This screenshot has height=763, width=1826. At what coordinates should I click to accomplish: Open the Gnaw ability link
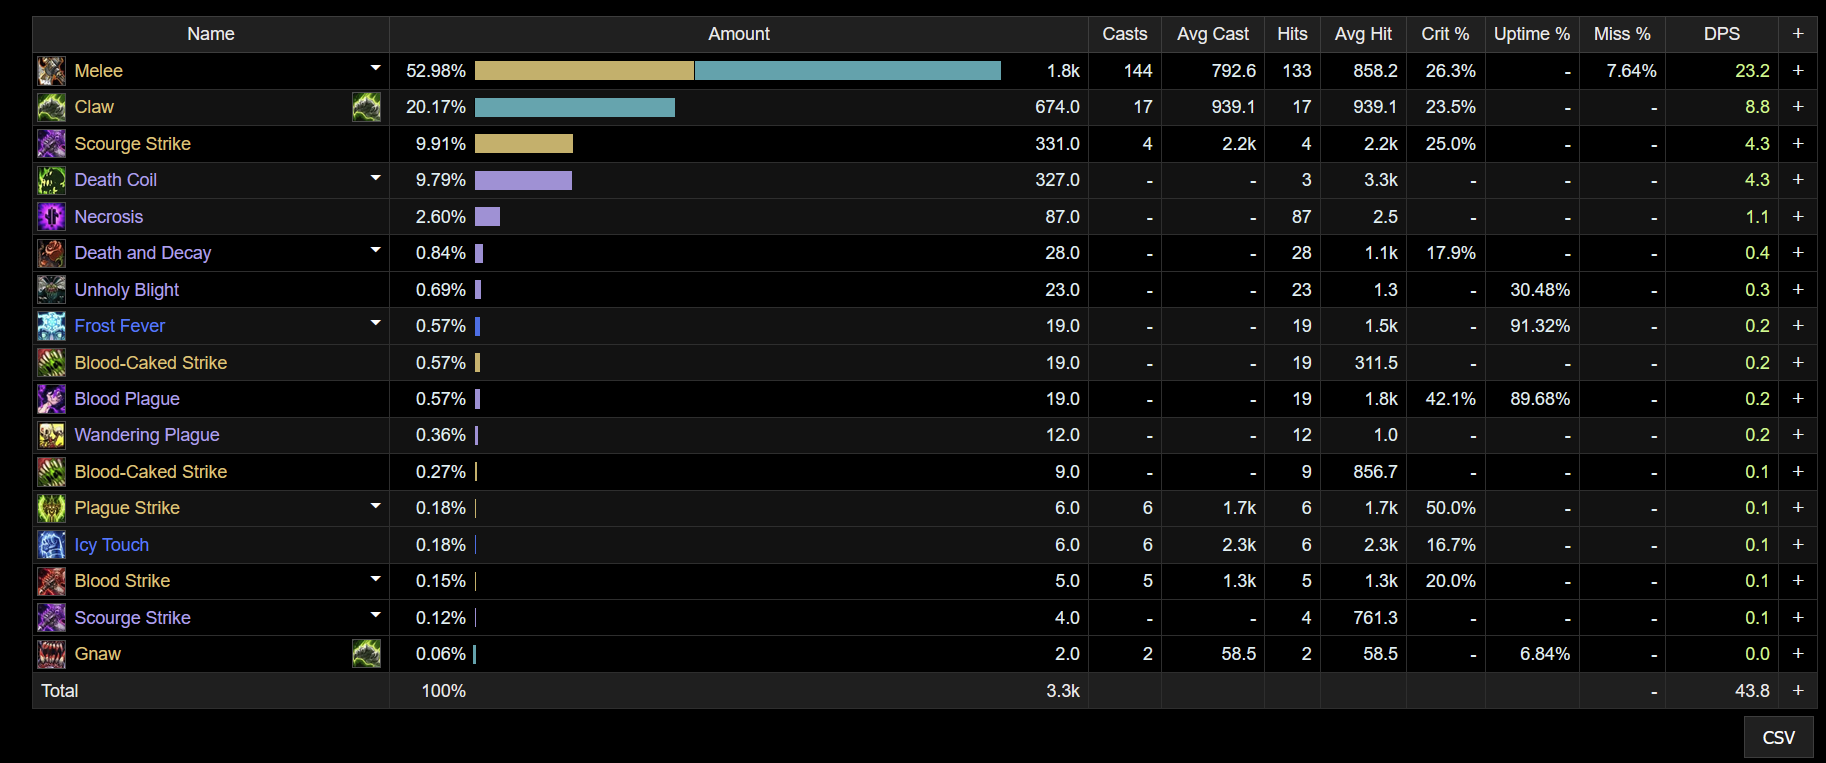click(97, 654)
